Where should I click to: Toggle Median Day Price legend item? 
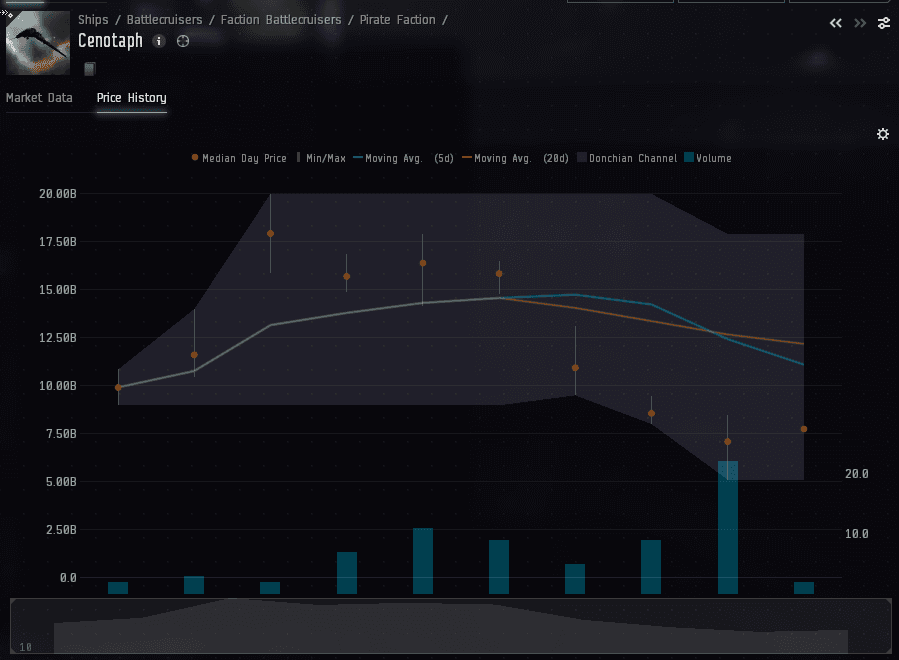(239, 158)
